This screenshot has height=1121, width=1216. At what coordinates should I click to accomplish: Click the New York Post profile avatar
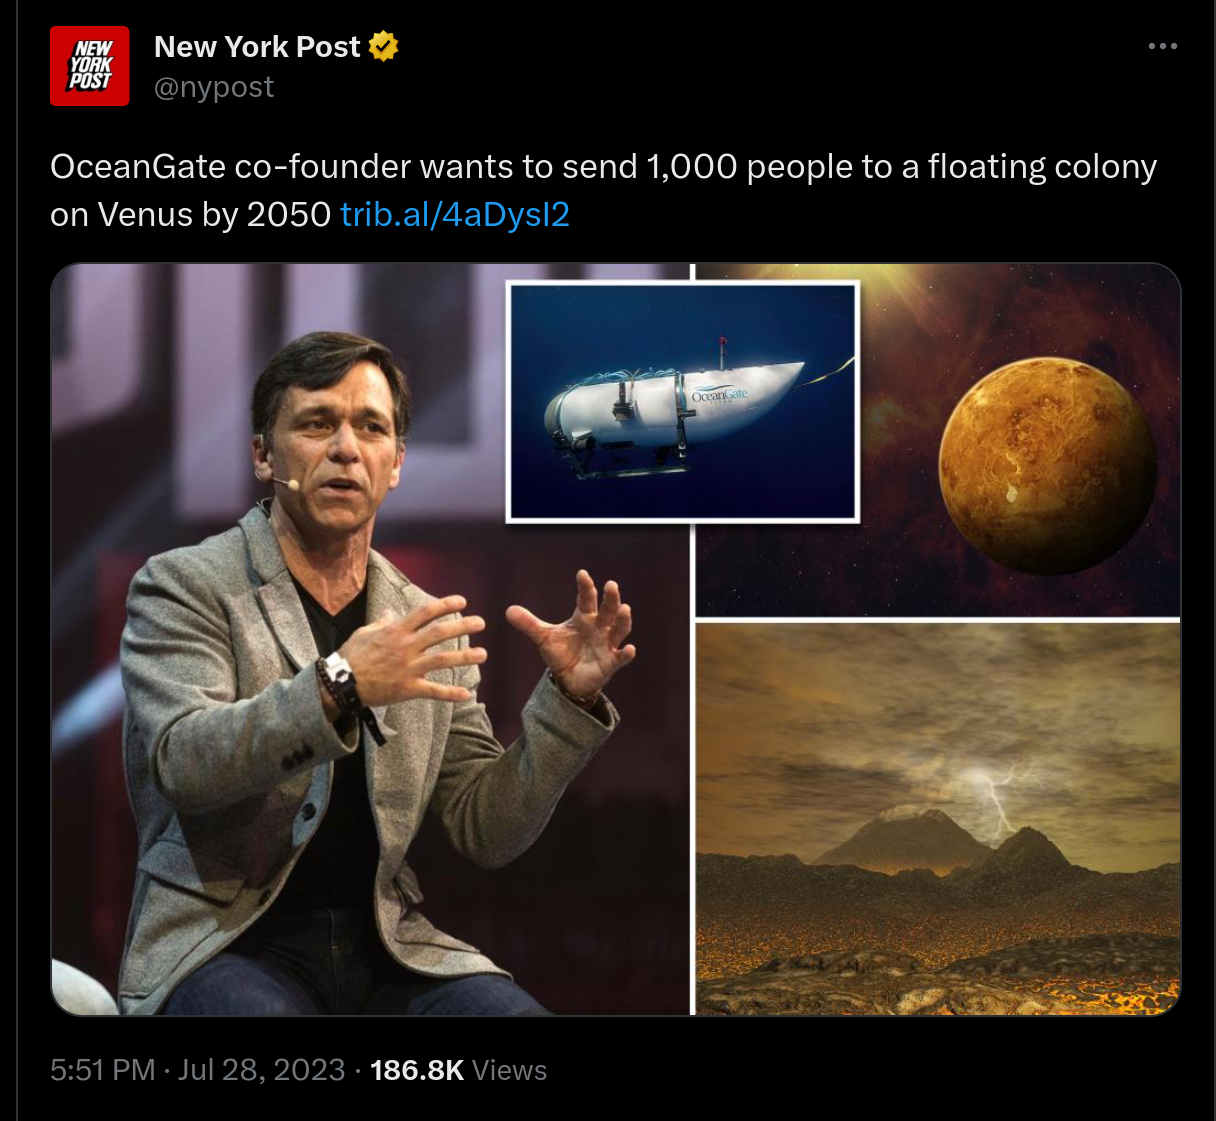point(90,66)
